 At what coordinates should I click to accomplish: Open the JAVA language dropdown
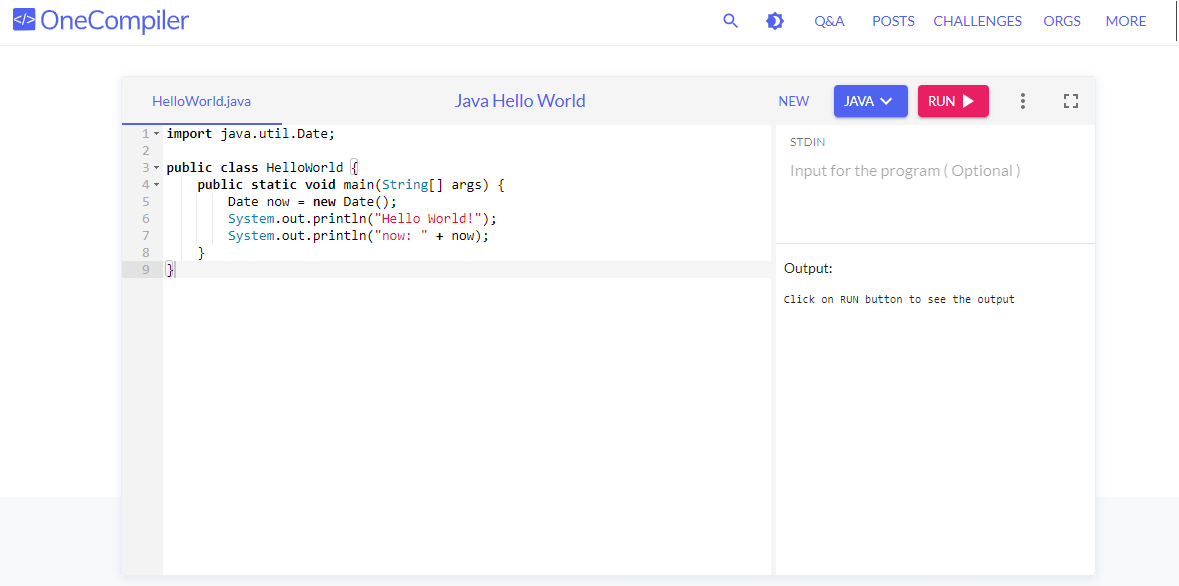(870, 101)
